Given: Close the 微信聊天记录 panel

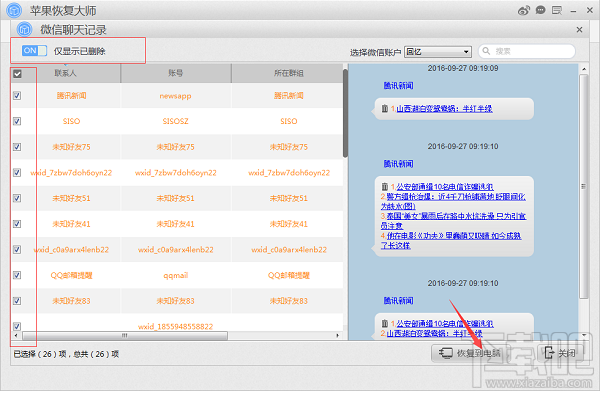Looking at the screenshot, I should tap(579, 30).
